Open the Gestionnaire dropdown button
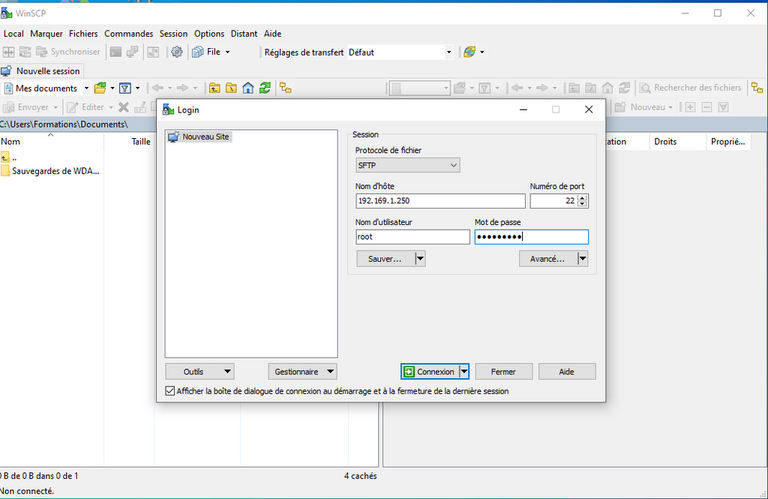The height and width of the screenshot is (499, 768). point(302,372)
